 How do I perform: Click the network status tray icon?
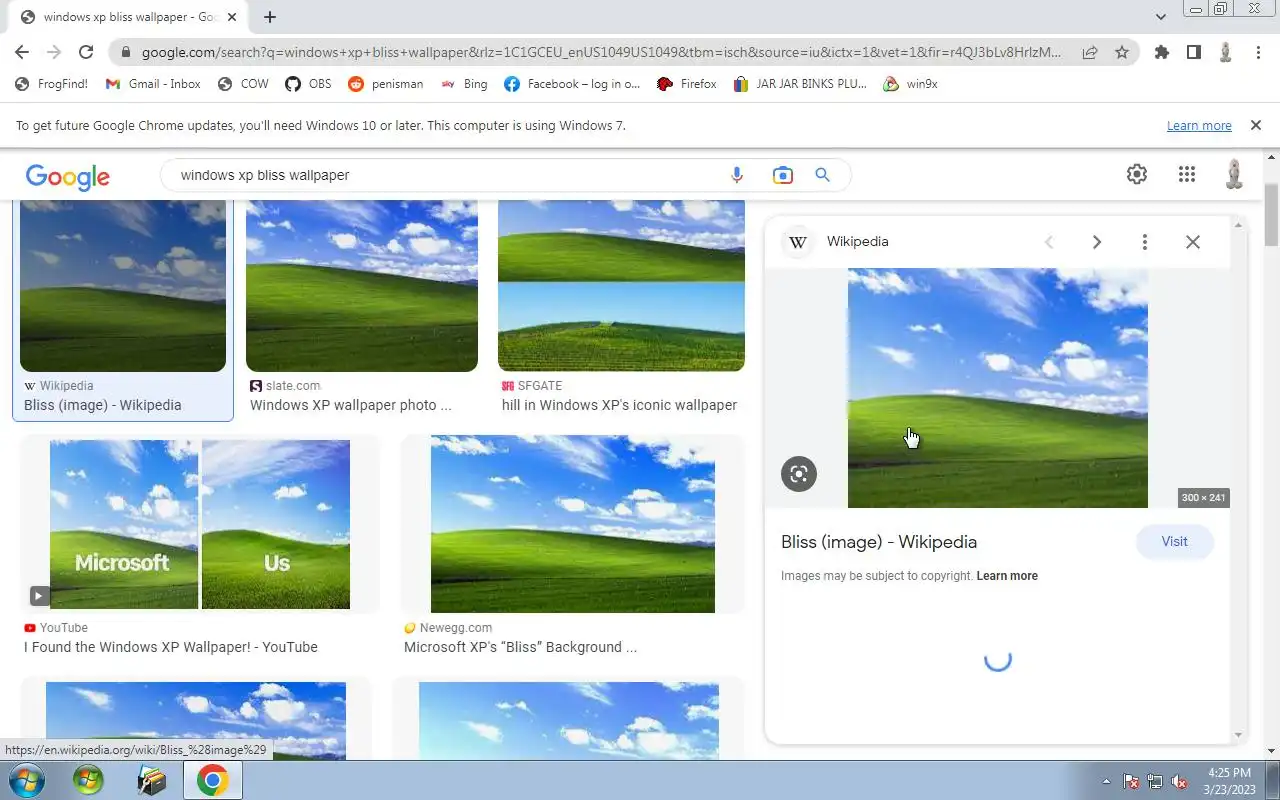[x=1155, y=781]
